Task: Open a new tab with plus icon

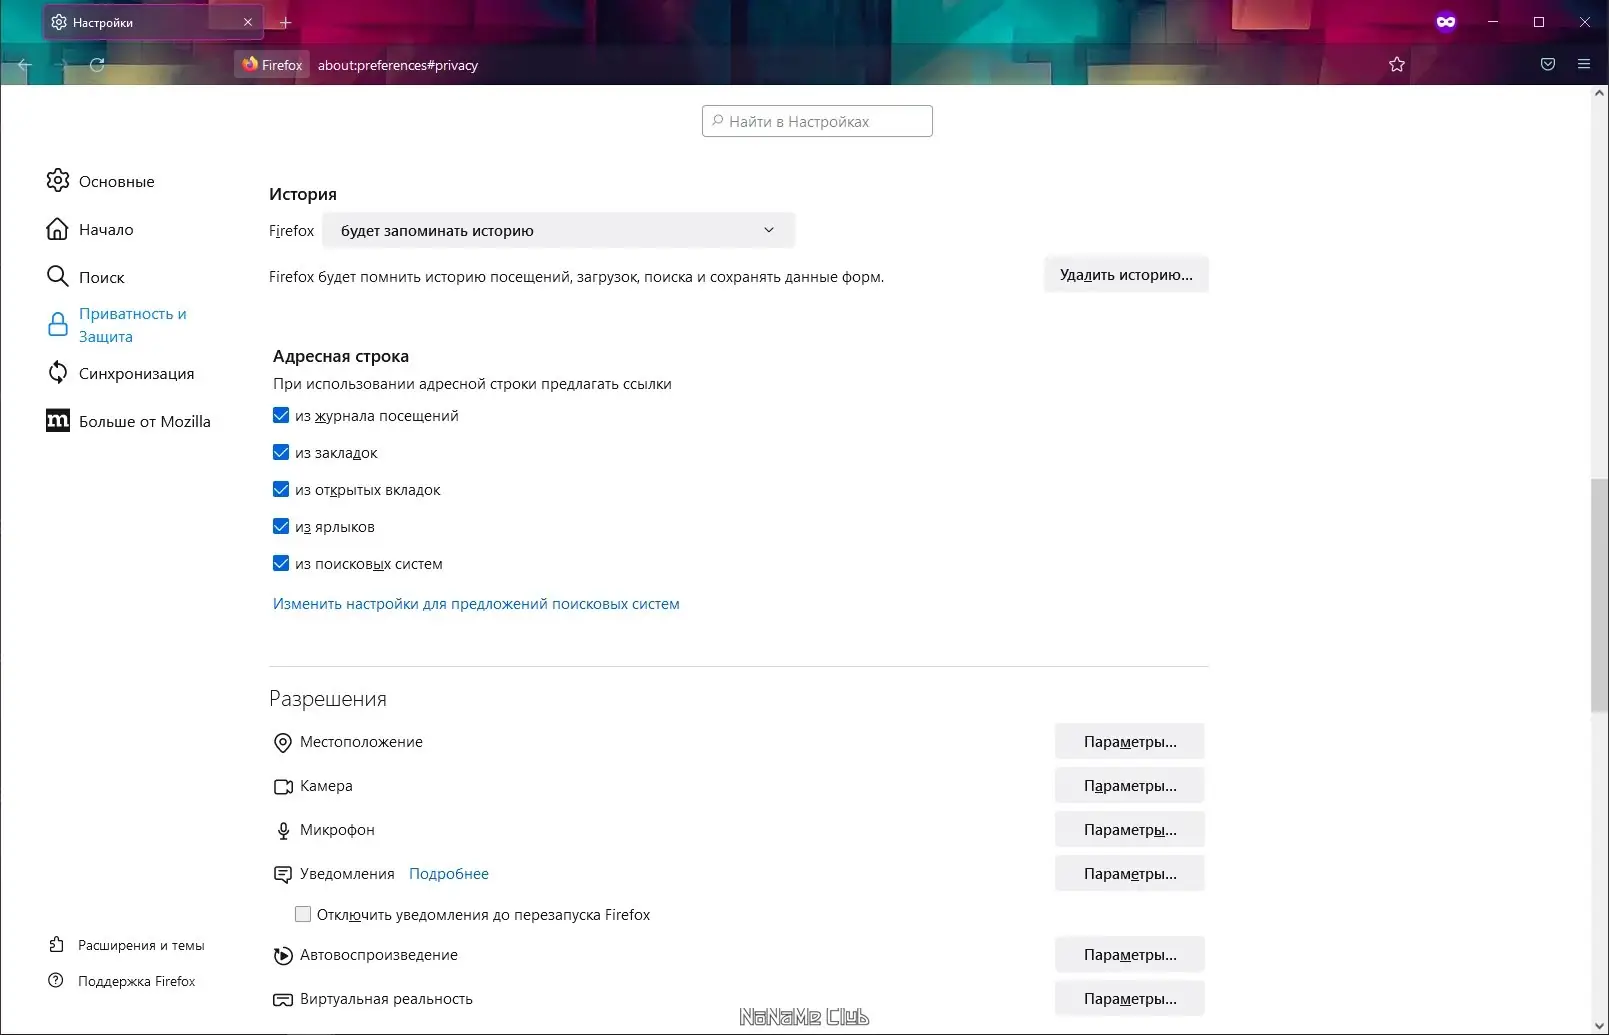Action: [x=285, y=22]
